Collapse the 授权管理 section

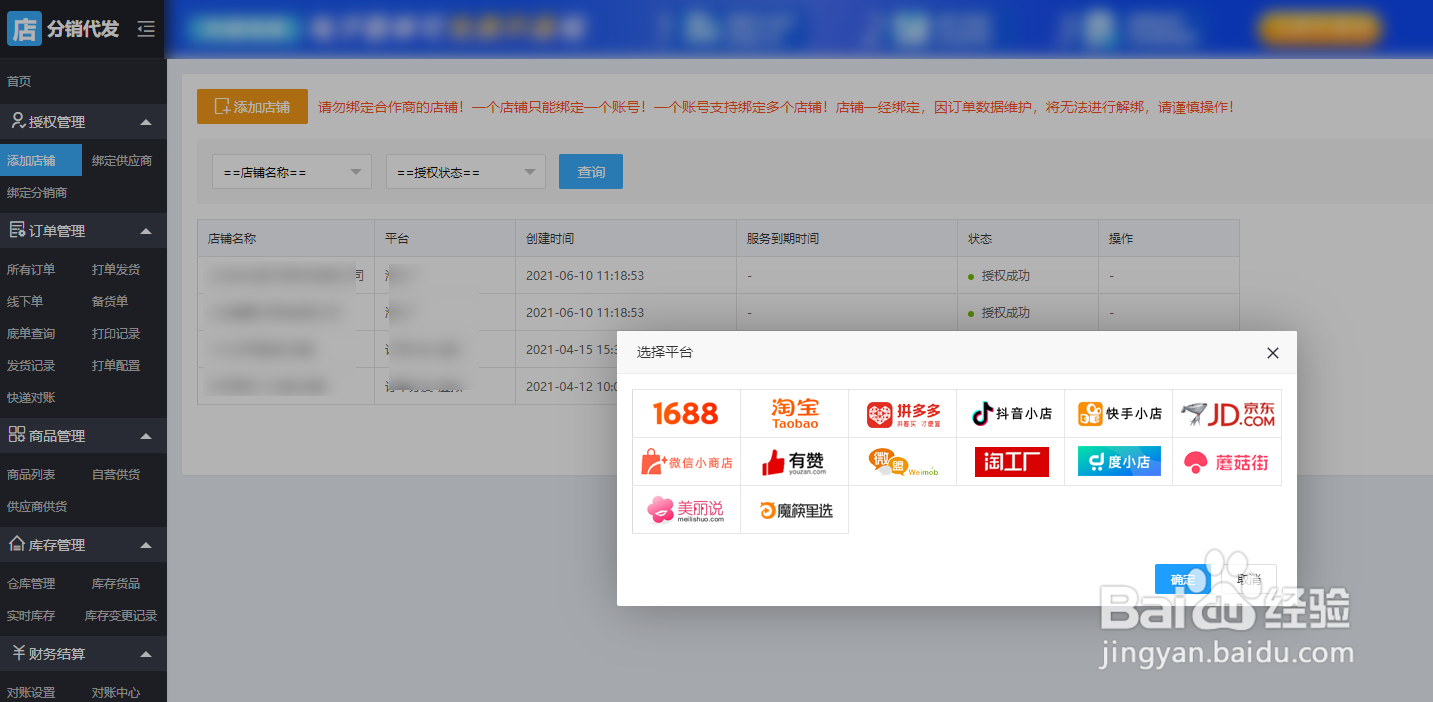pos(146,122)
